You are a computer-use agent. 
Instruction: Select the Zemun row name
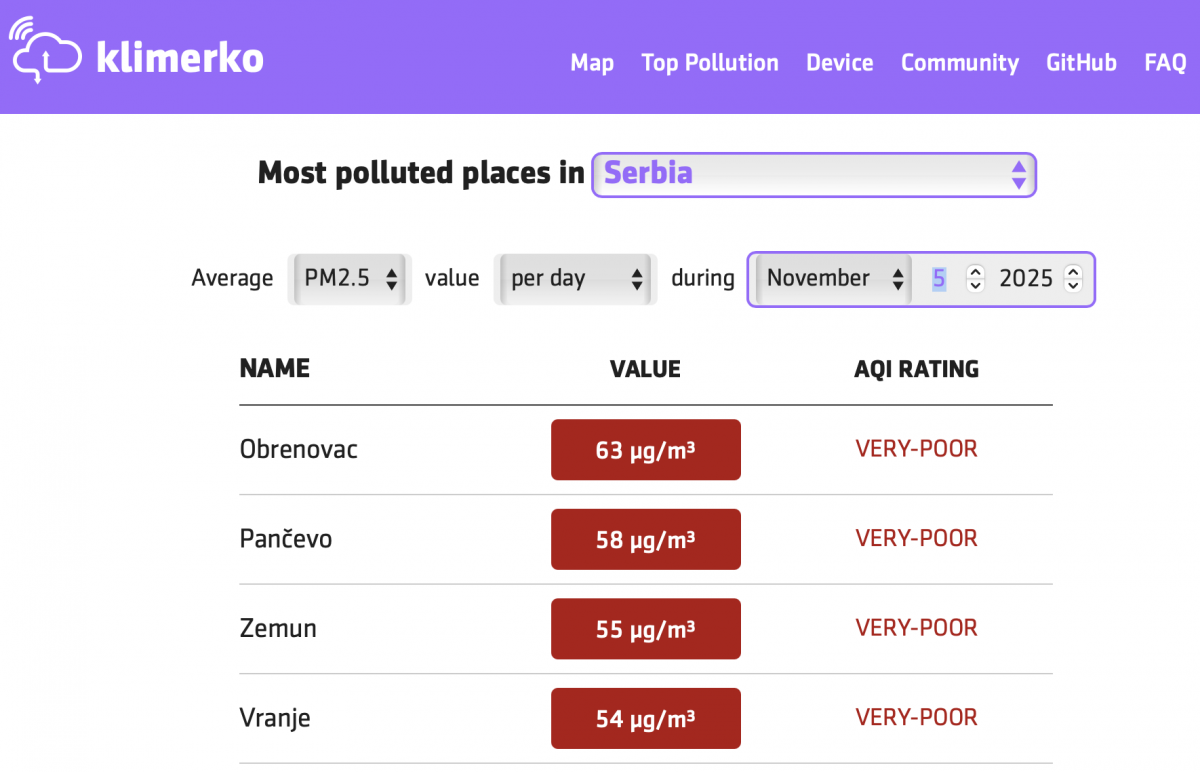coord(278,629)
